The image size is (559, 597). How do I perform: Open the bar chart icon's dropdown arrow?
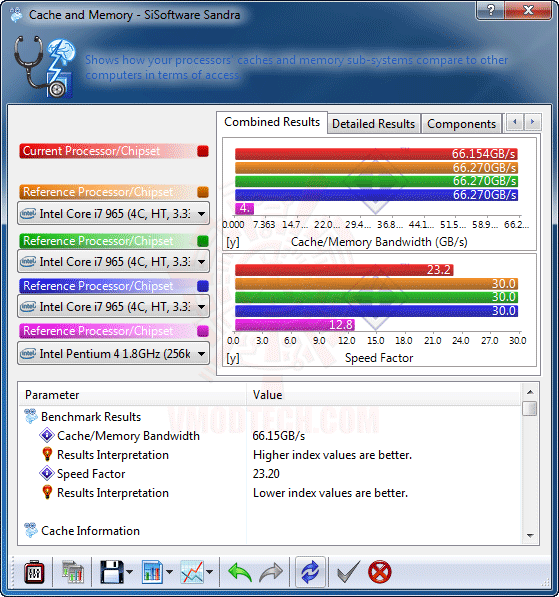[169, 571]
